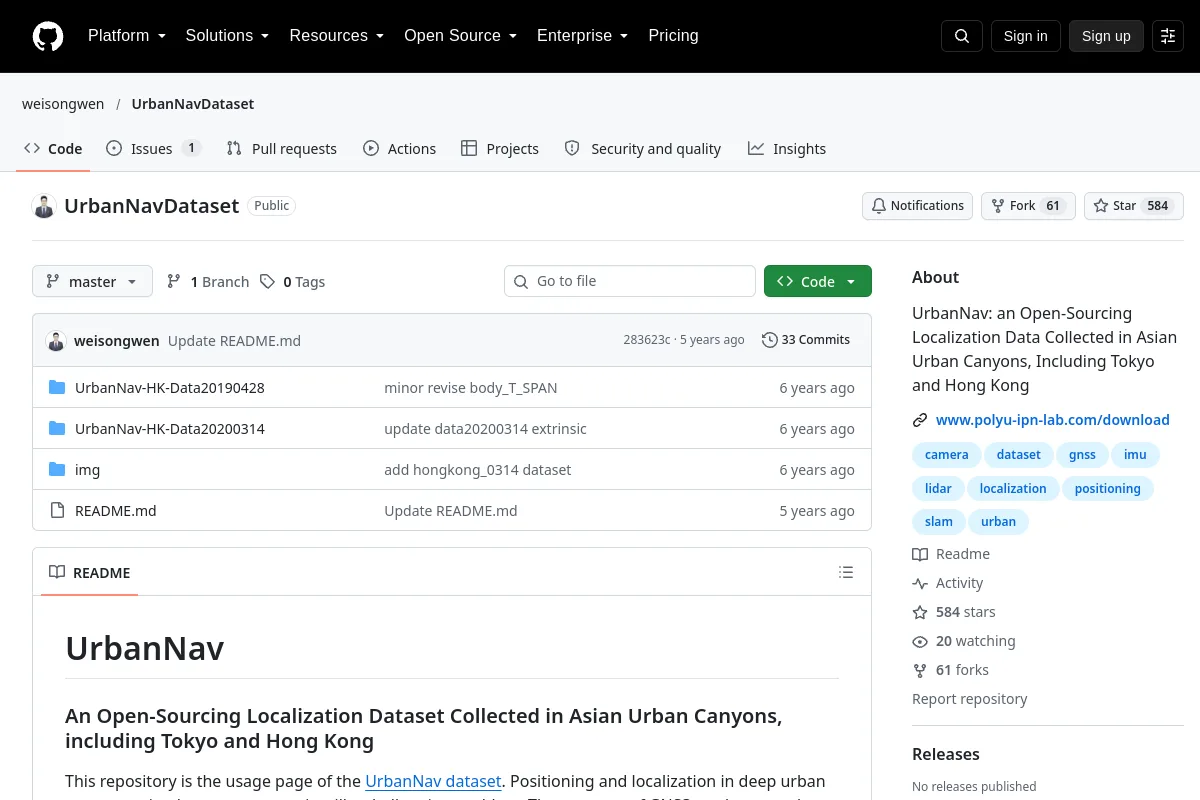Click the weisongwen avatar beside repo title
Image resolution: width=1200 pixels, height=800 pixels.
click(x=44, y=206)
